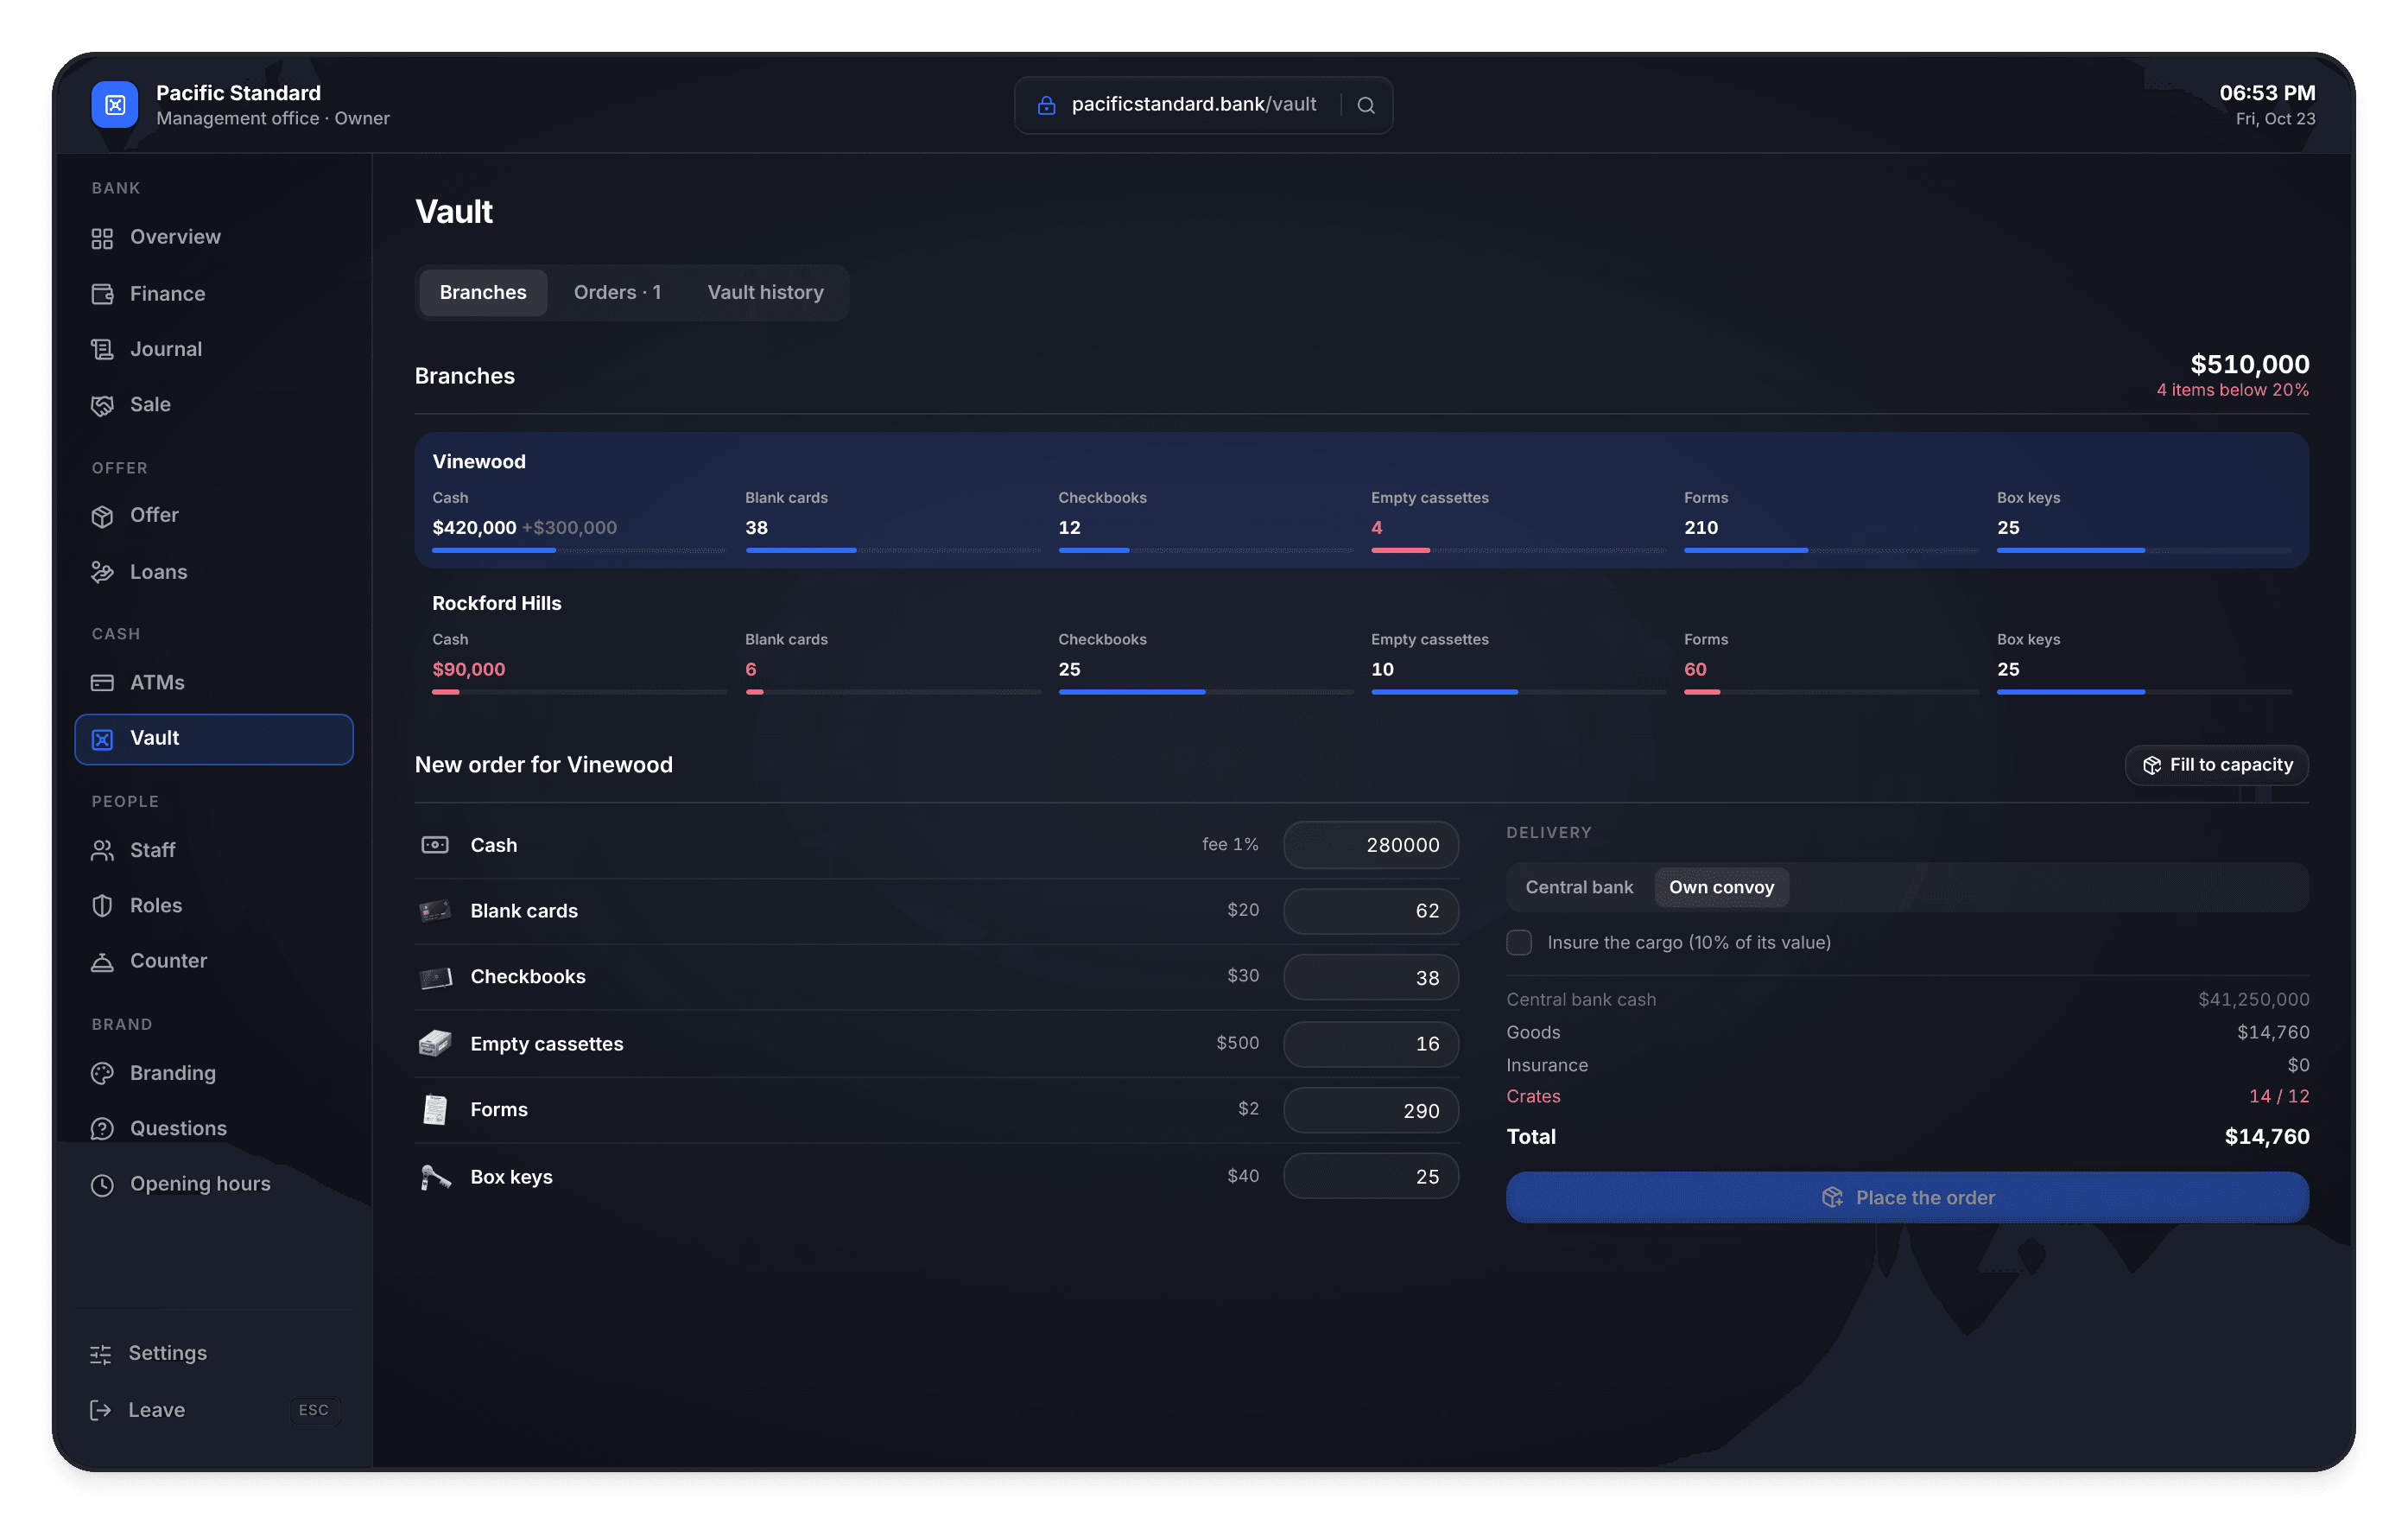The width and height of the screenshot is (2408, 1524).
Task: Navigate to Loans
Action: click(x=213, y=571)
